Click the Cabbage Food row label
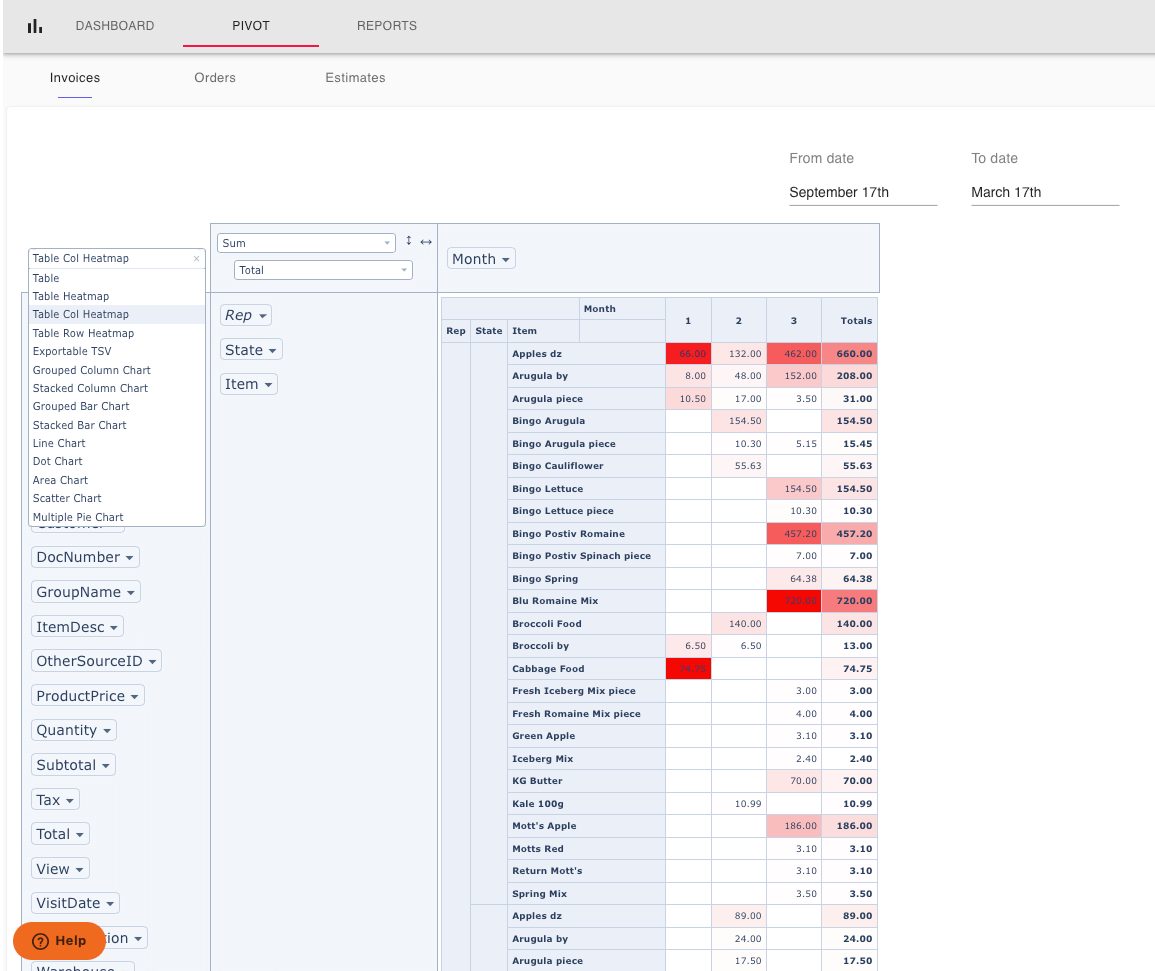This screenshot has width=1155, height=971. [x=586, y=669]
